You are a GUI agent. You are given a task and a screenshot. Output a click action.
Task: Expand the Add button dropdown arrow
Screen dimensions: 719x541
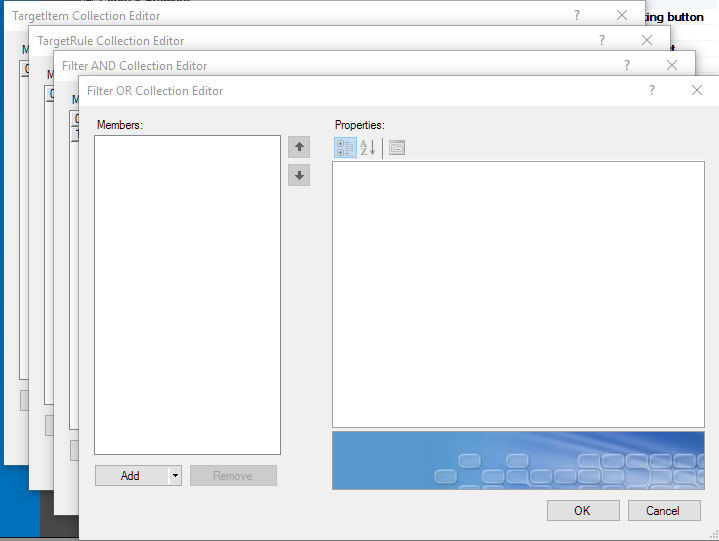click(x=175, y=476)
